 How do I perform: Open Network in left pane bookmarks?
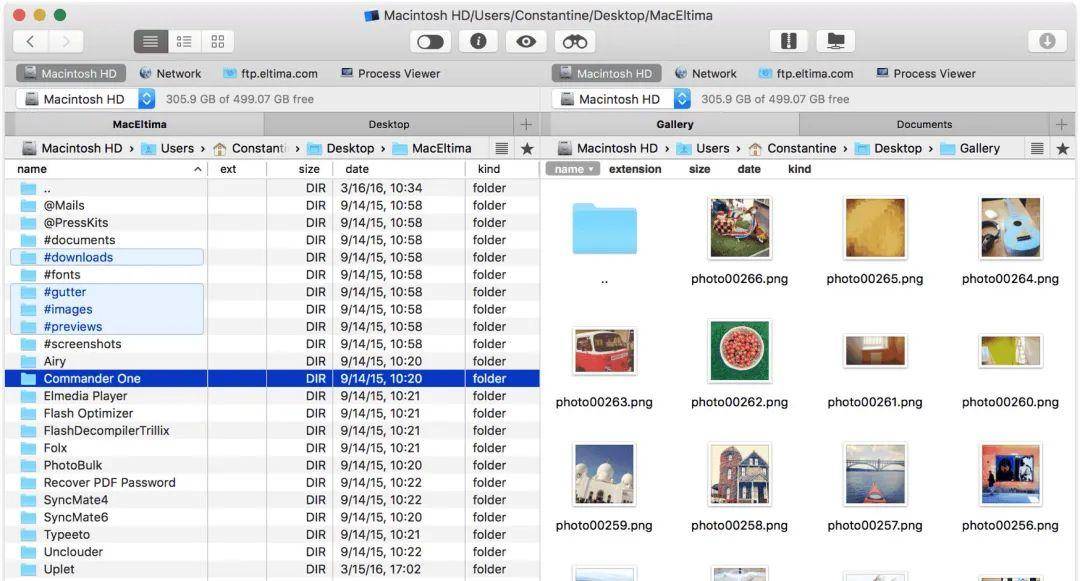170,73
